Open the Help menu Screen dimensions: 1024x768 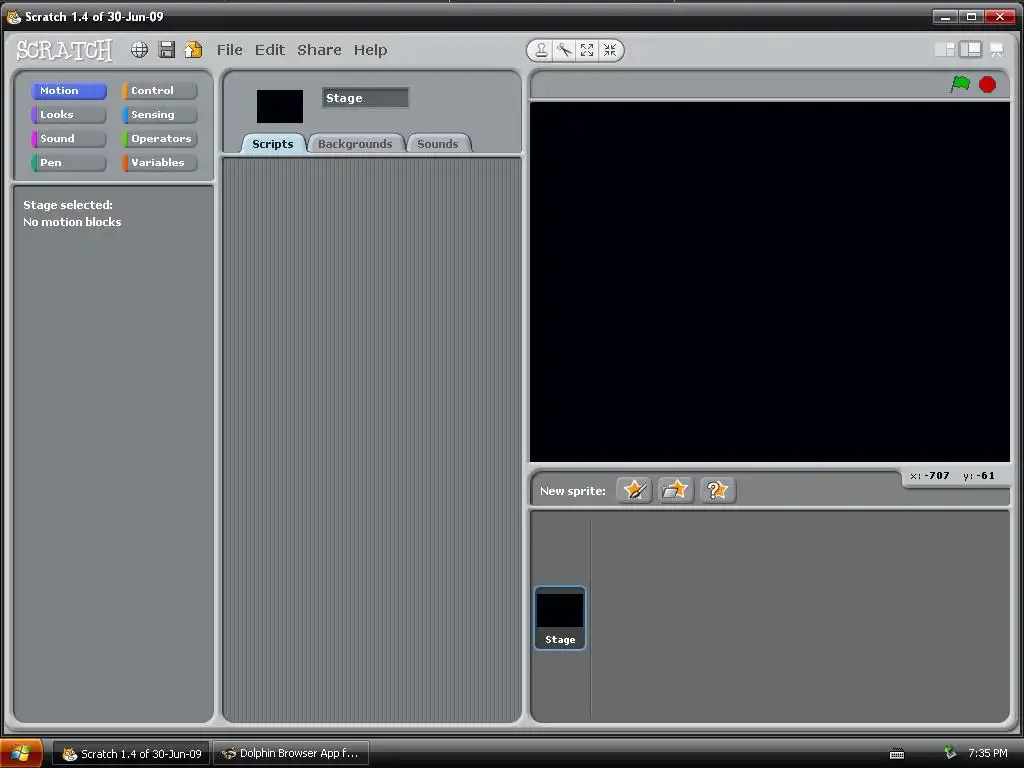370,50
